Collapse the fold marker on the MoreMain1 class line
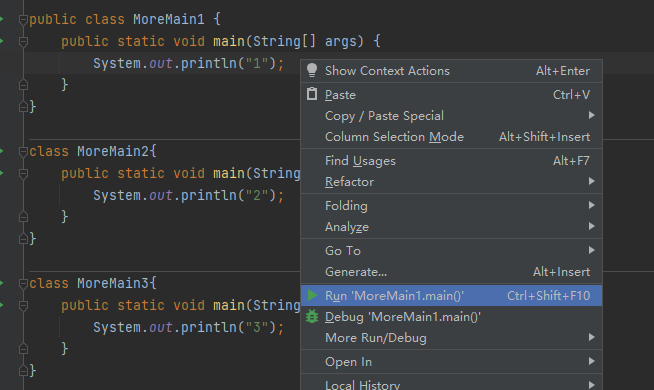The image size is (654, 390). point(23,20)
